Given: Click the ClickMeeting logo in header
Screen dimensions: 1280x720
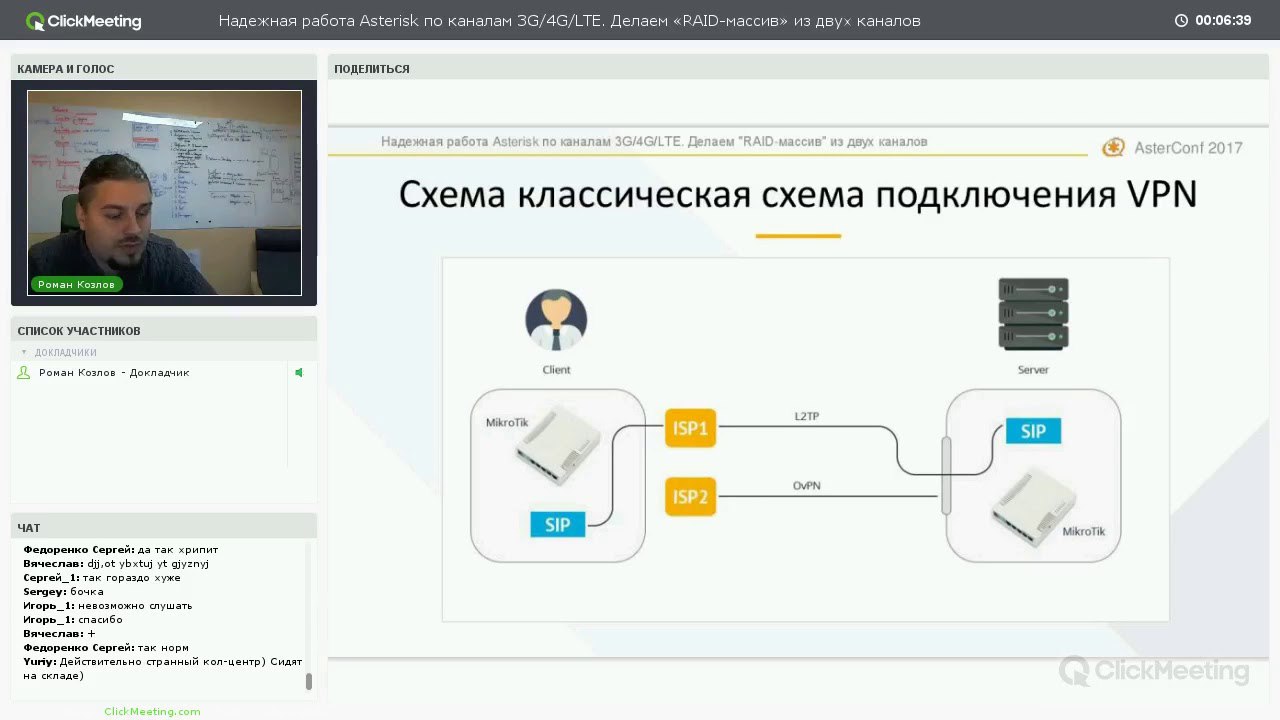Looking at the screenshot, I should pos(84,21).
